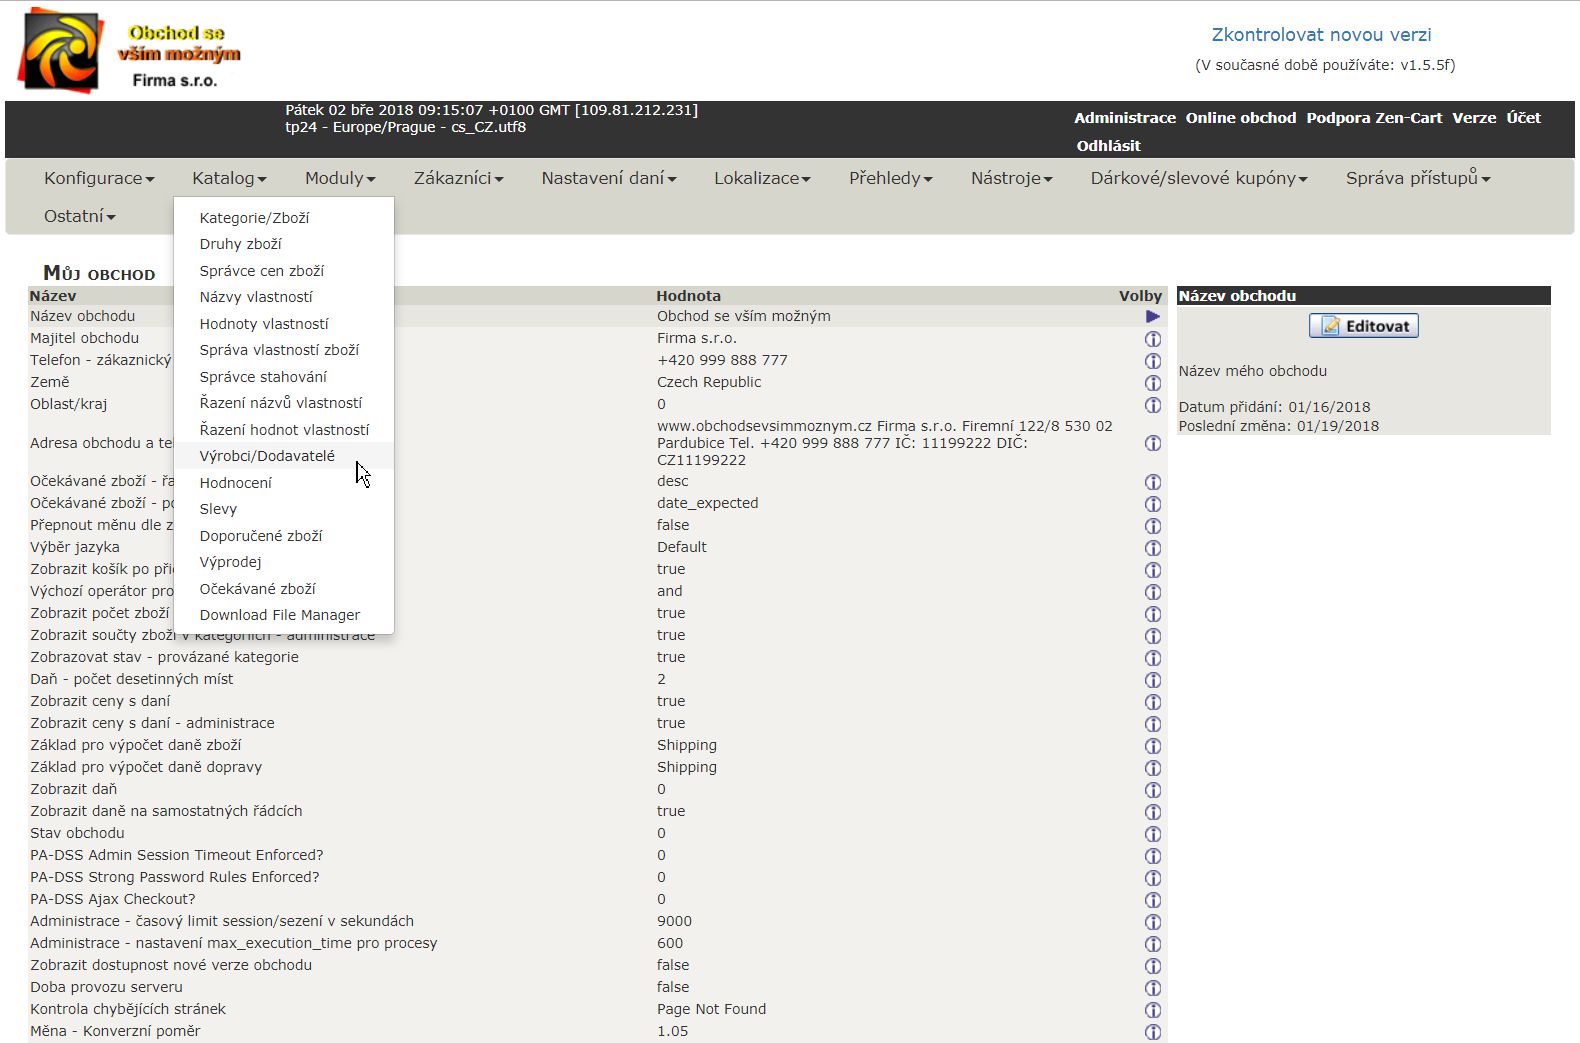The height and width of the screenshot is (1043, 1580).
Task: Click the Odhlásit logout link
Action: coord(1108,146)
